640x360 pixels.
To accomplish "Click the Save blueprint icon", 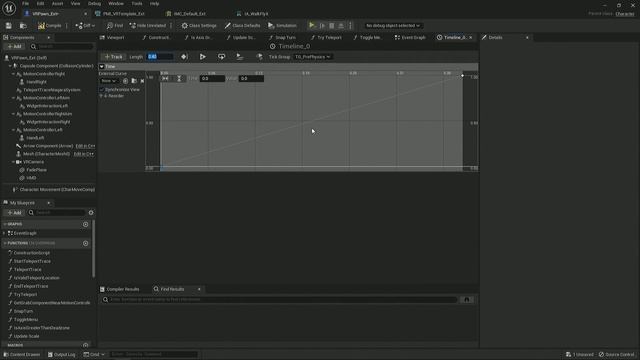I will click(9, 25).
